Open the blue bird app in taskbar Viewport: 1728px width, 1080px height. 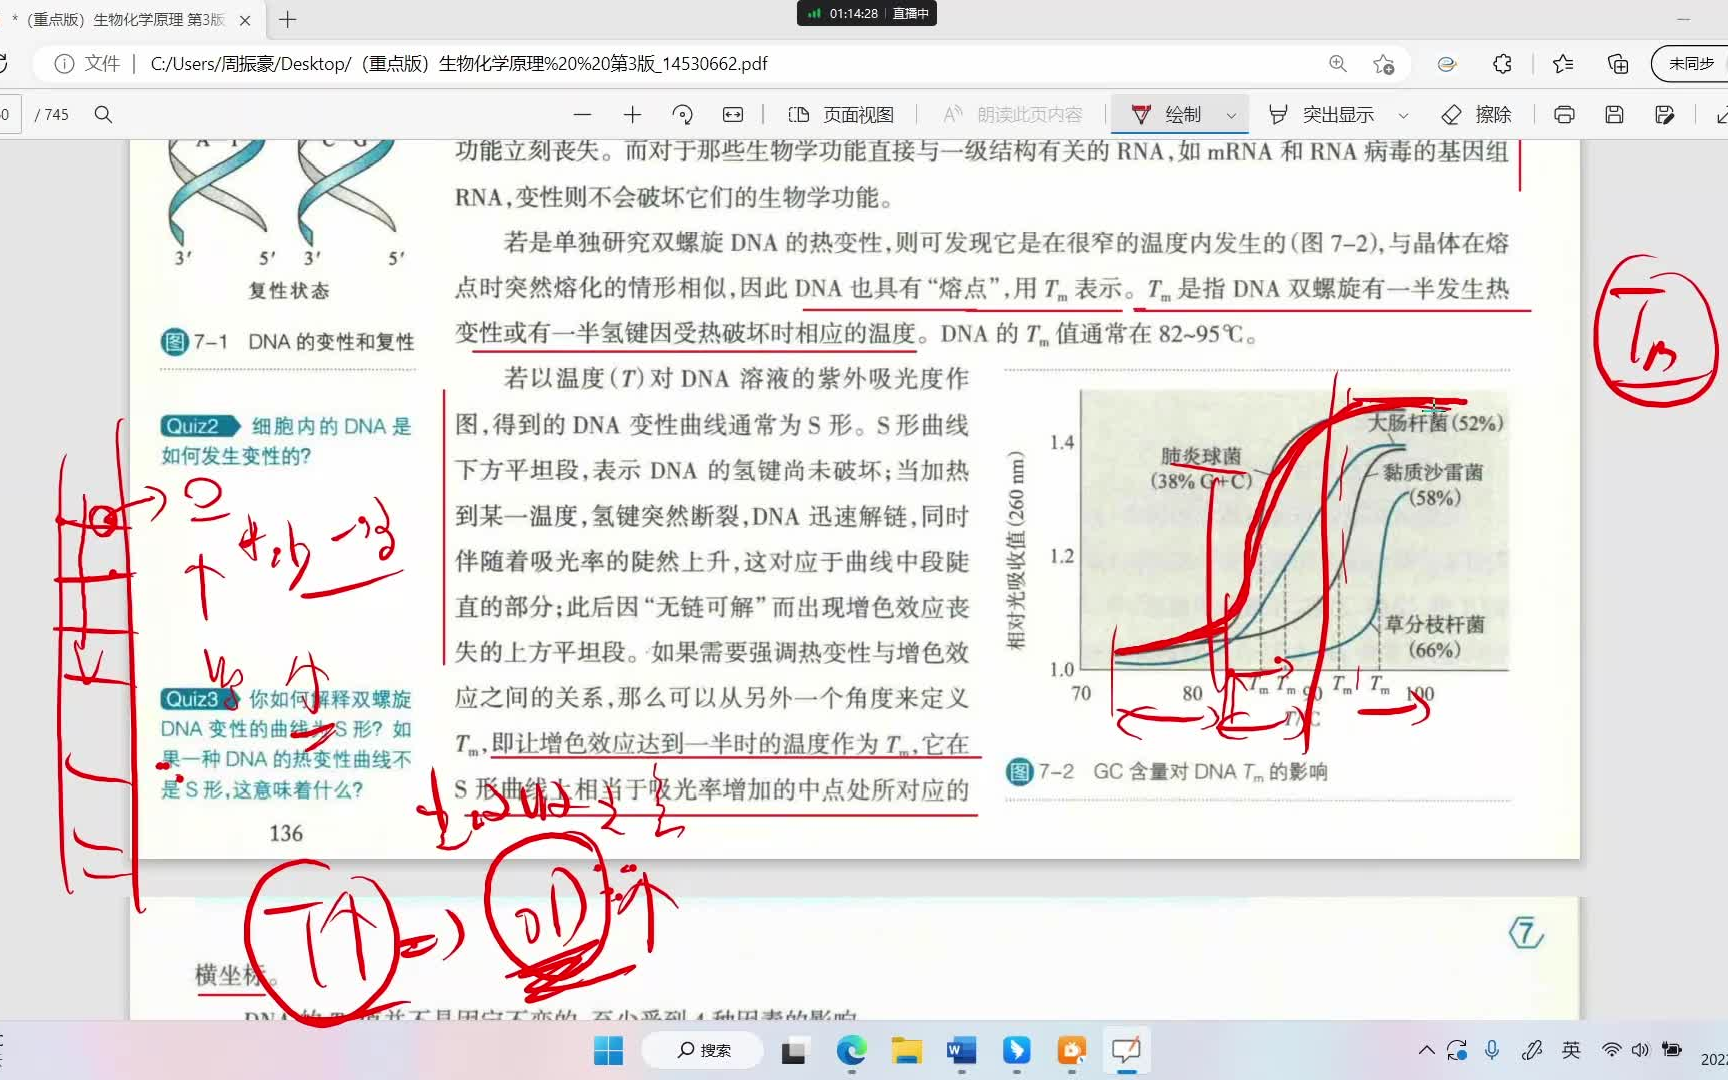(1017, 1050)
